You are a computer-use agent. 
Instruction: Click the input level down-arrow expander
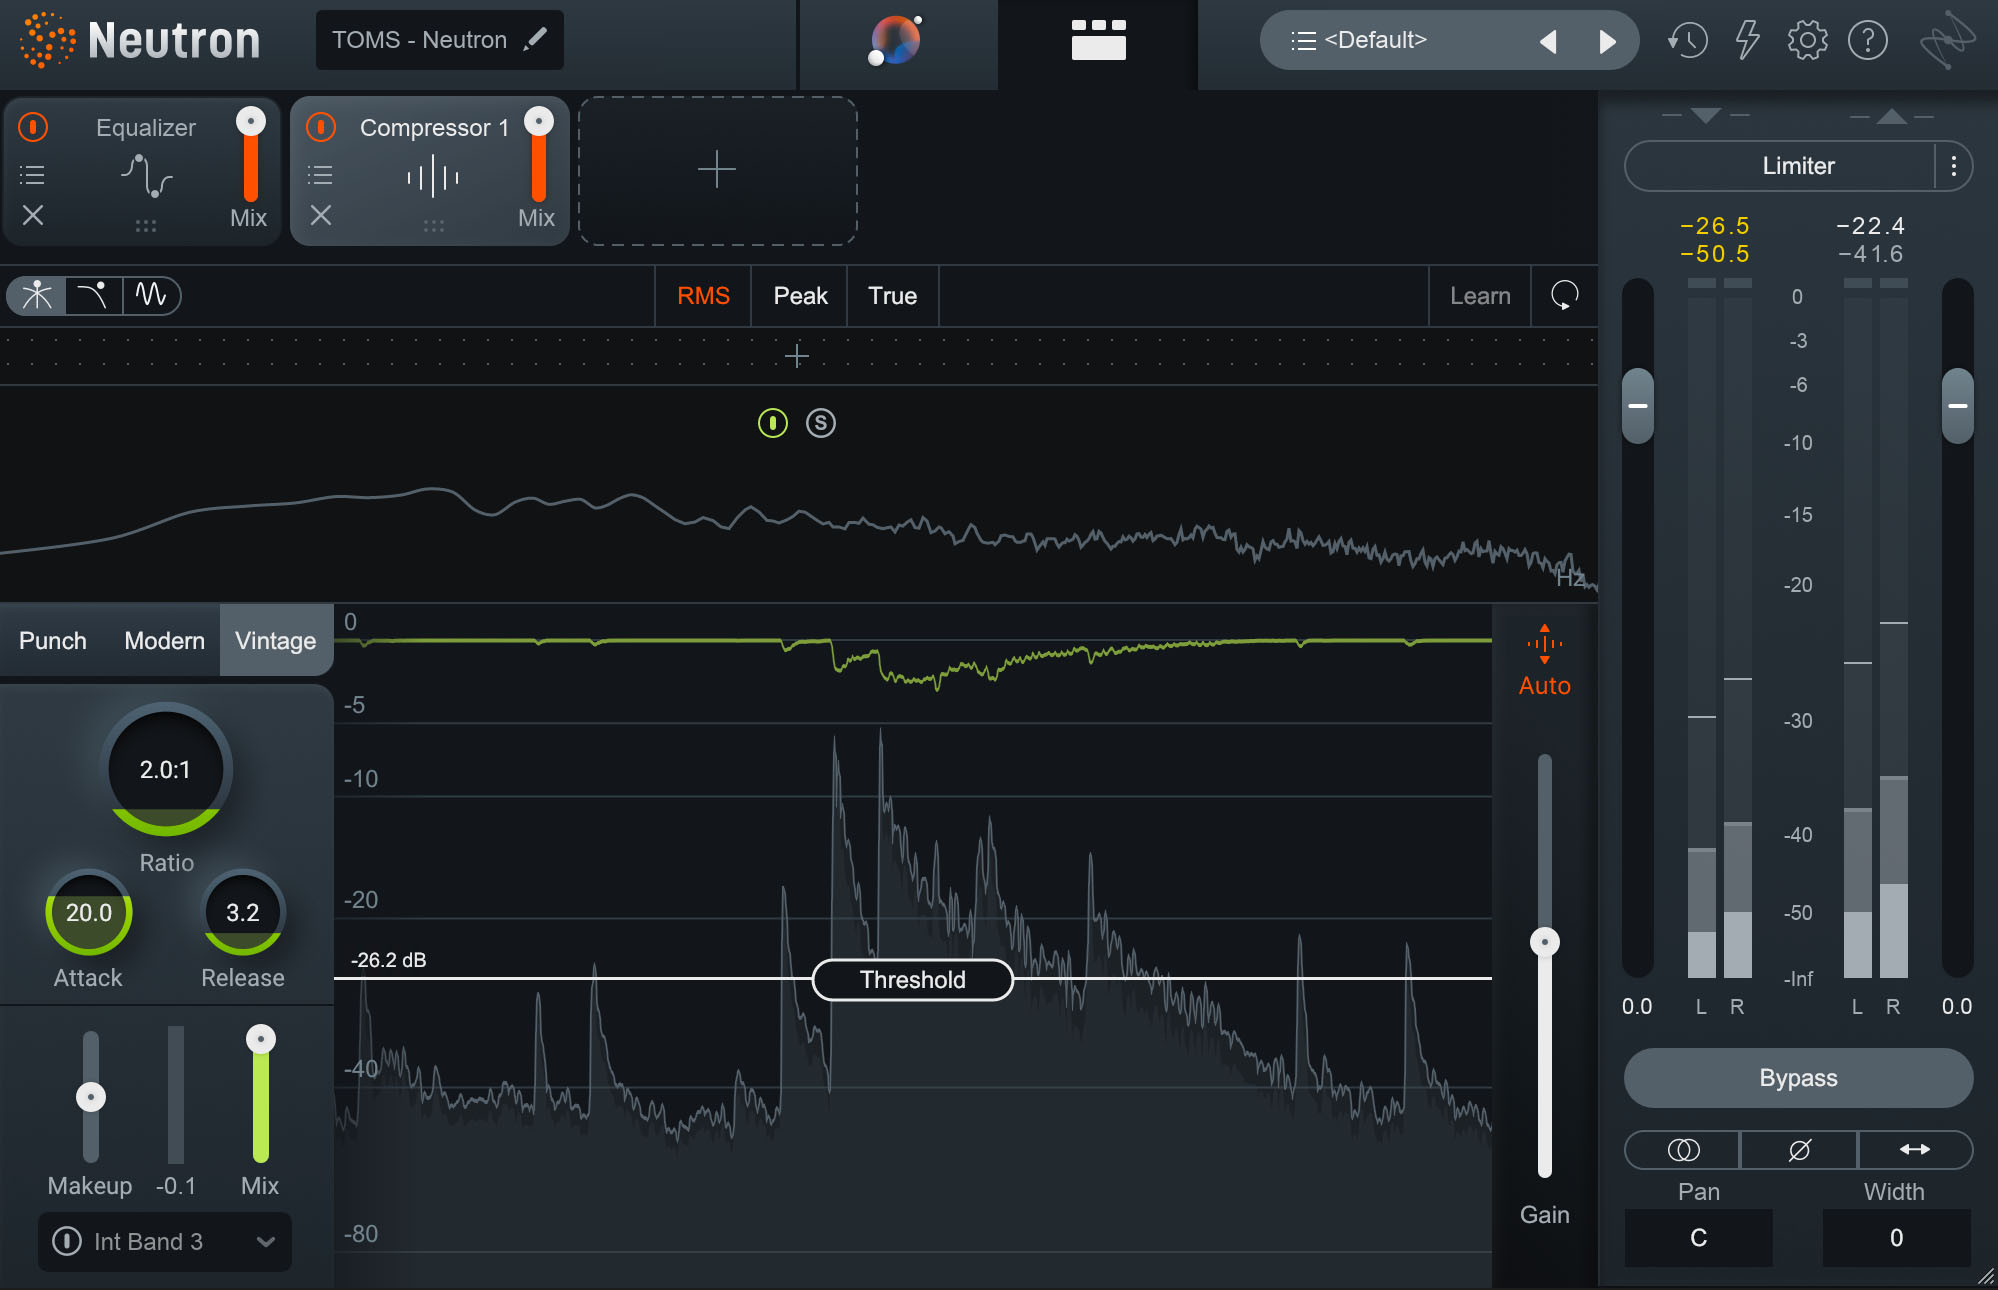coord(1706,116)
